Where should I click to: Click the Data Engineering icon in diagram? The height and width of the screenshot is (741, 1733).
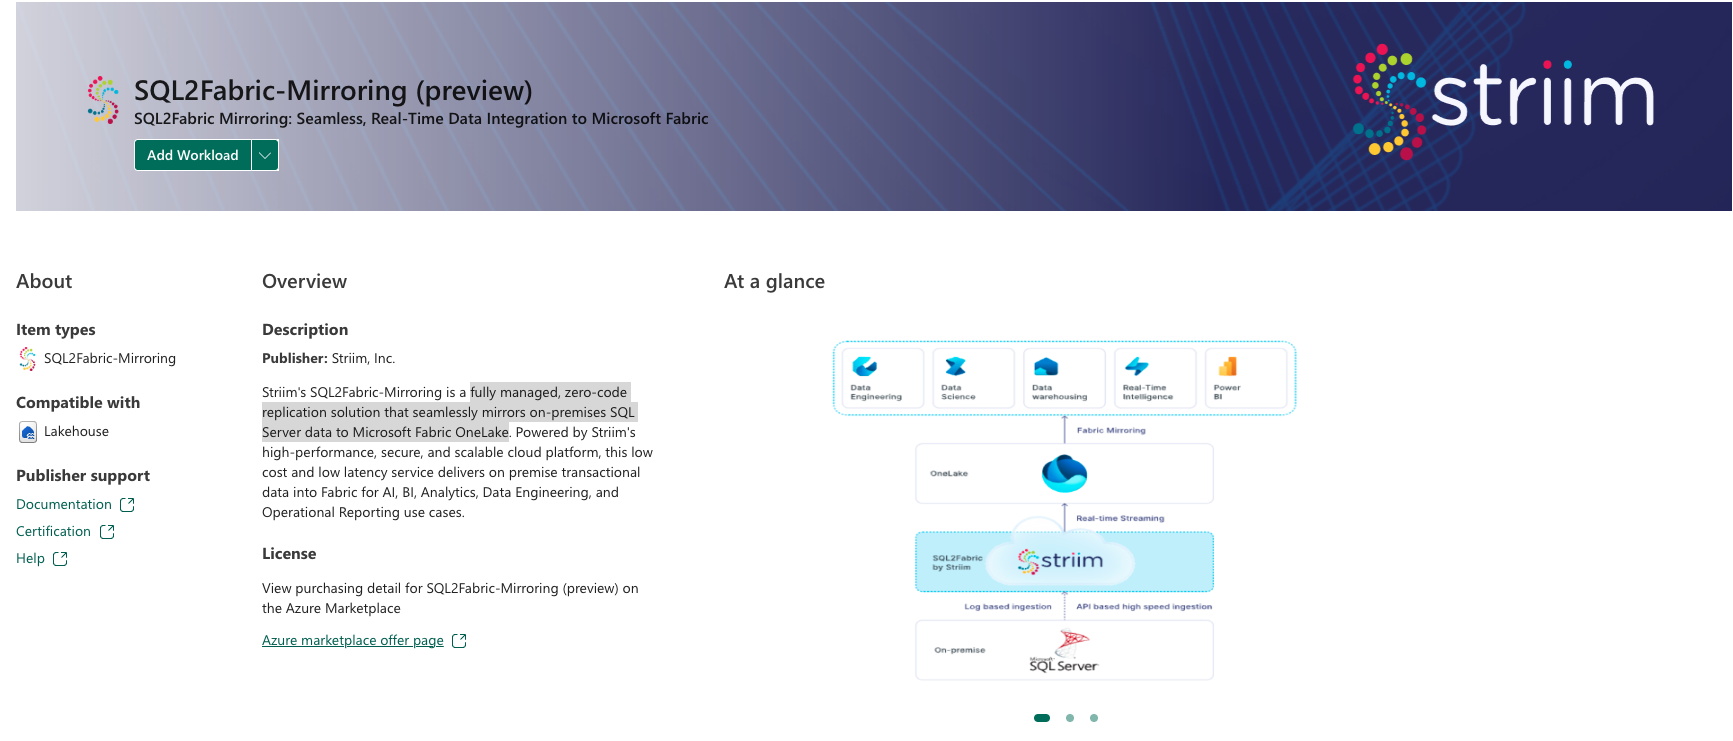point(864,367)
